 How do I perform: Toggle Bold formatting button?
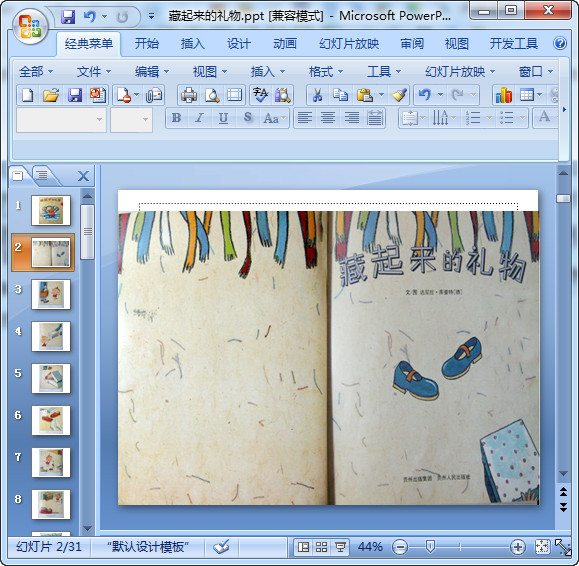coord(177,118)
